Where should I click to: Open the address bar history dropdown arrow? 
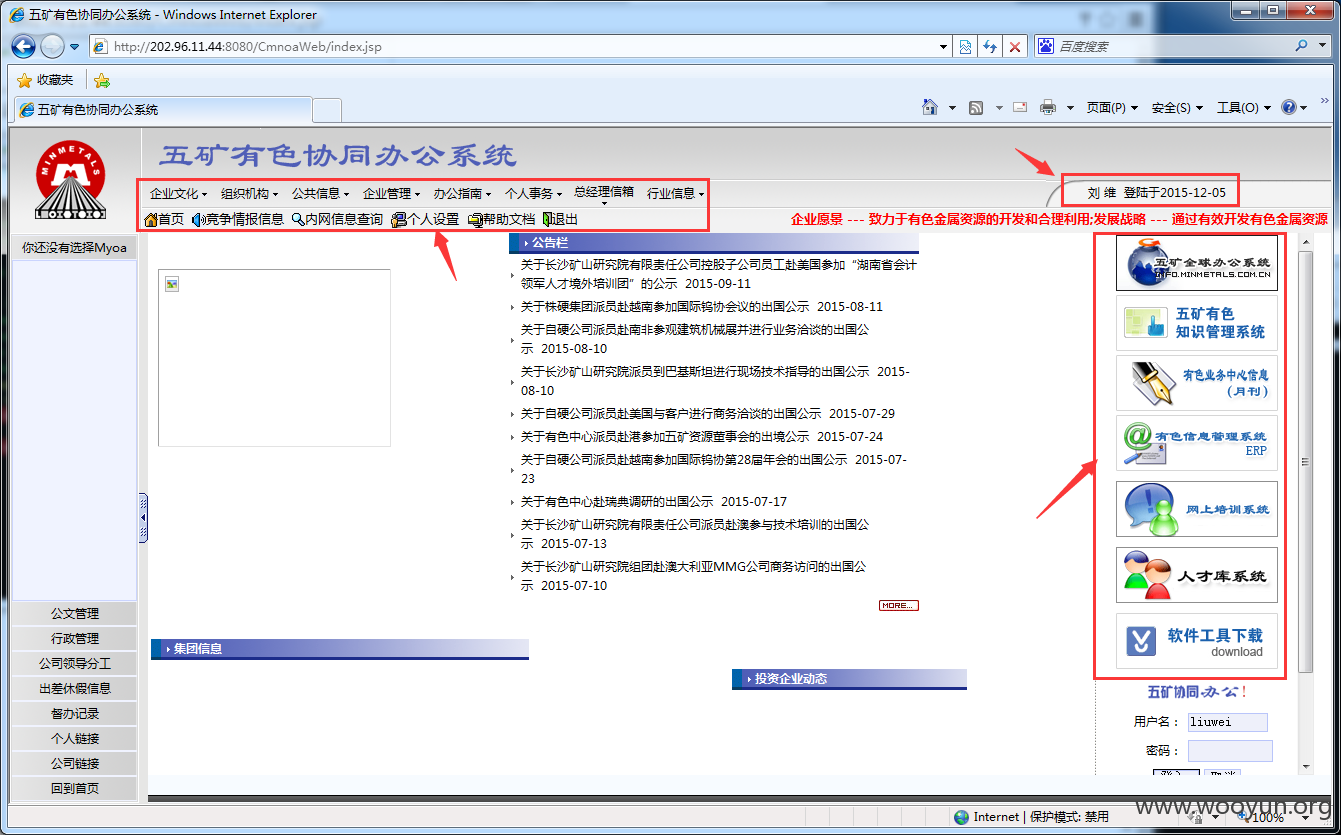coord(944,46)
